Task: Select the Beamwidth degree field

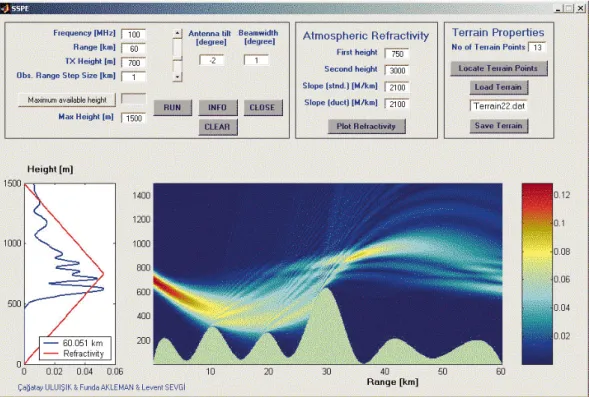Action: coord(256,60)
